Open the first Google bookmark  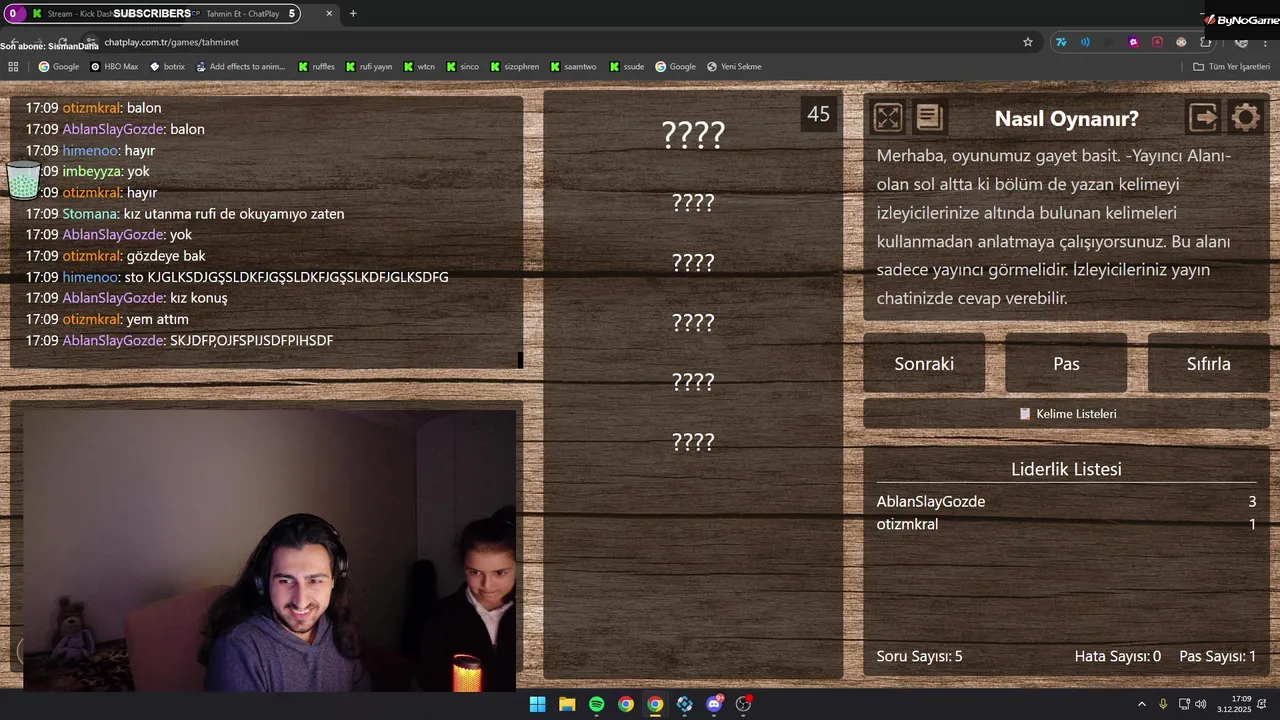(x=59, y=67)
